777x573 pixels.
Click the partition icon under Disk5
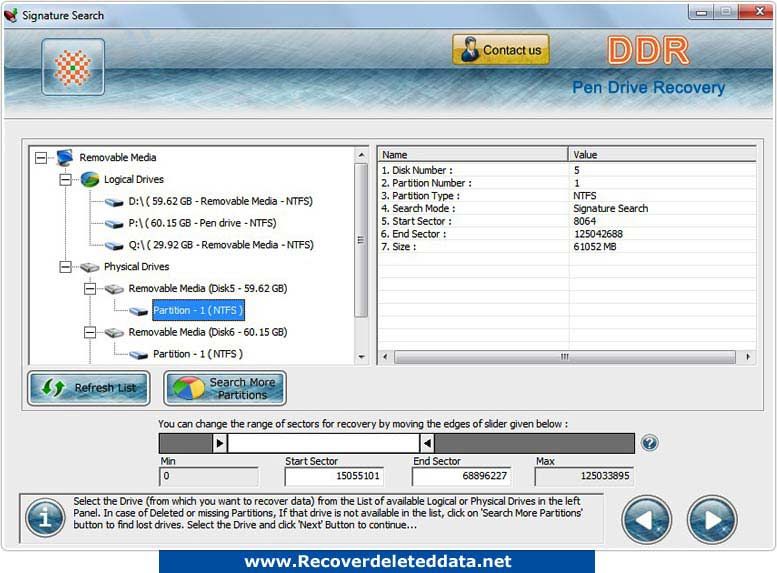[138, 311]
